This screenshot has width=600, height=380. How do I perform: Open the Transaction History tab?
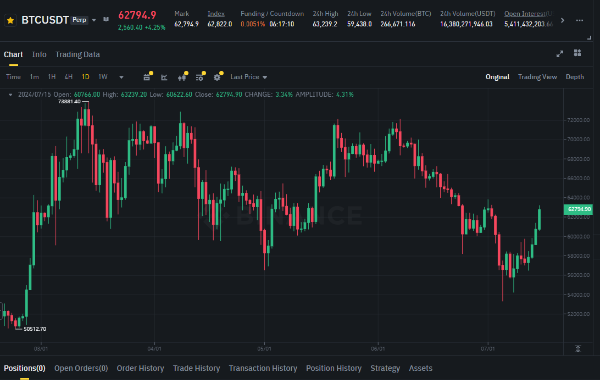pyautogui.click(x=263, y=368)
